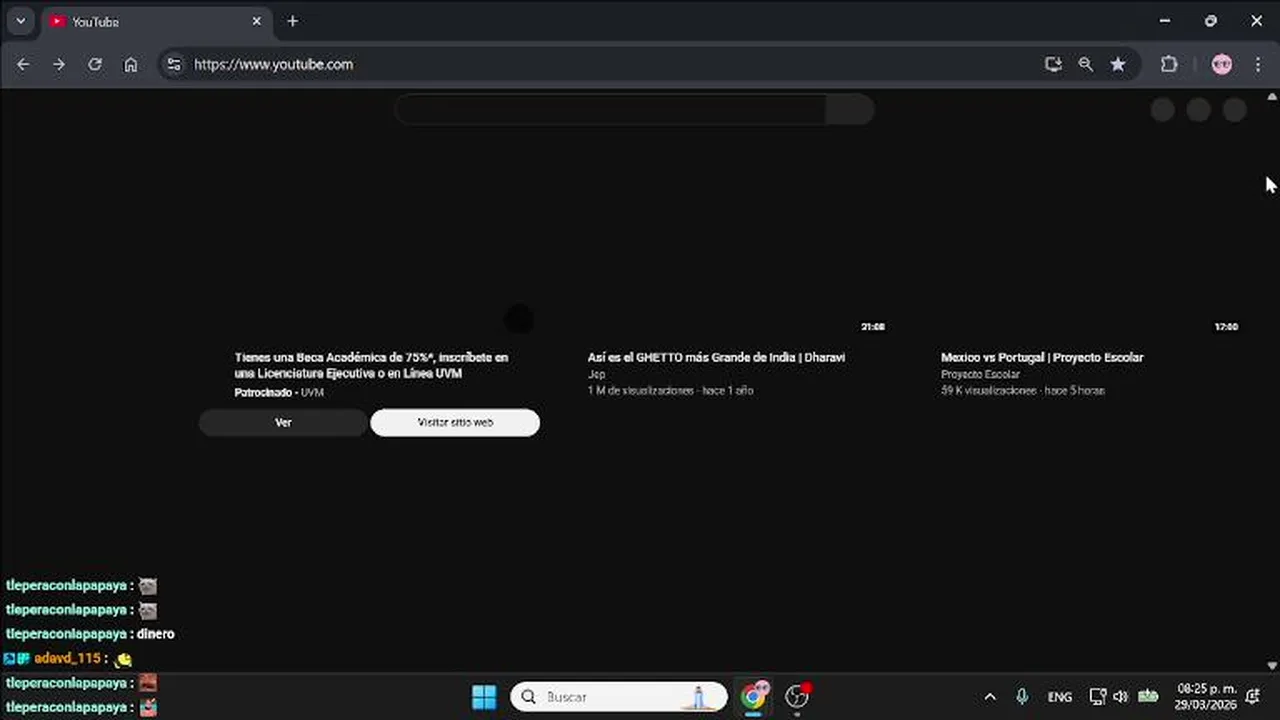The width and height of the screenshot is (1280, 720).
Task: Open Chrome from the taskbar
Action: (x=753, y=697)
